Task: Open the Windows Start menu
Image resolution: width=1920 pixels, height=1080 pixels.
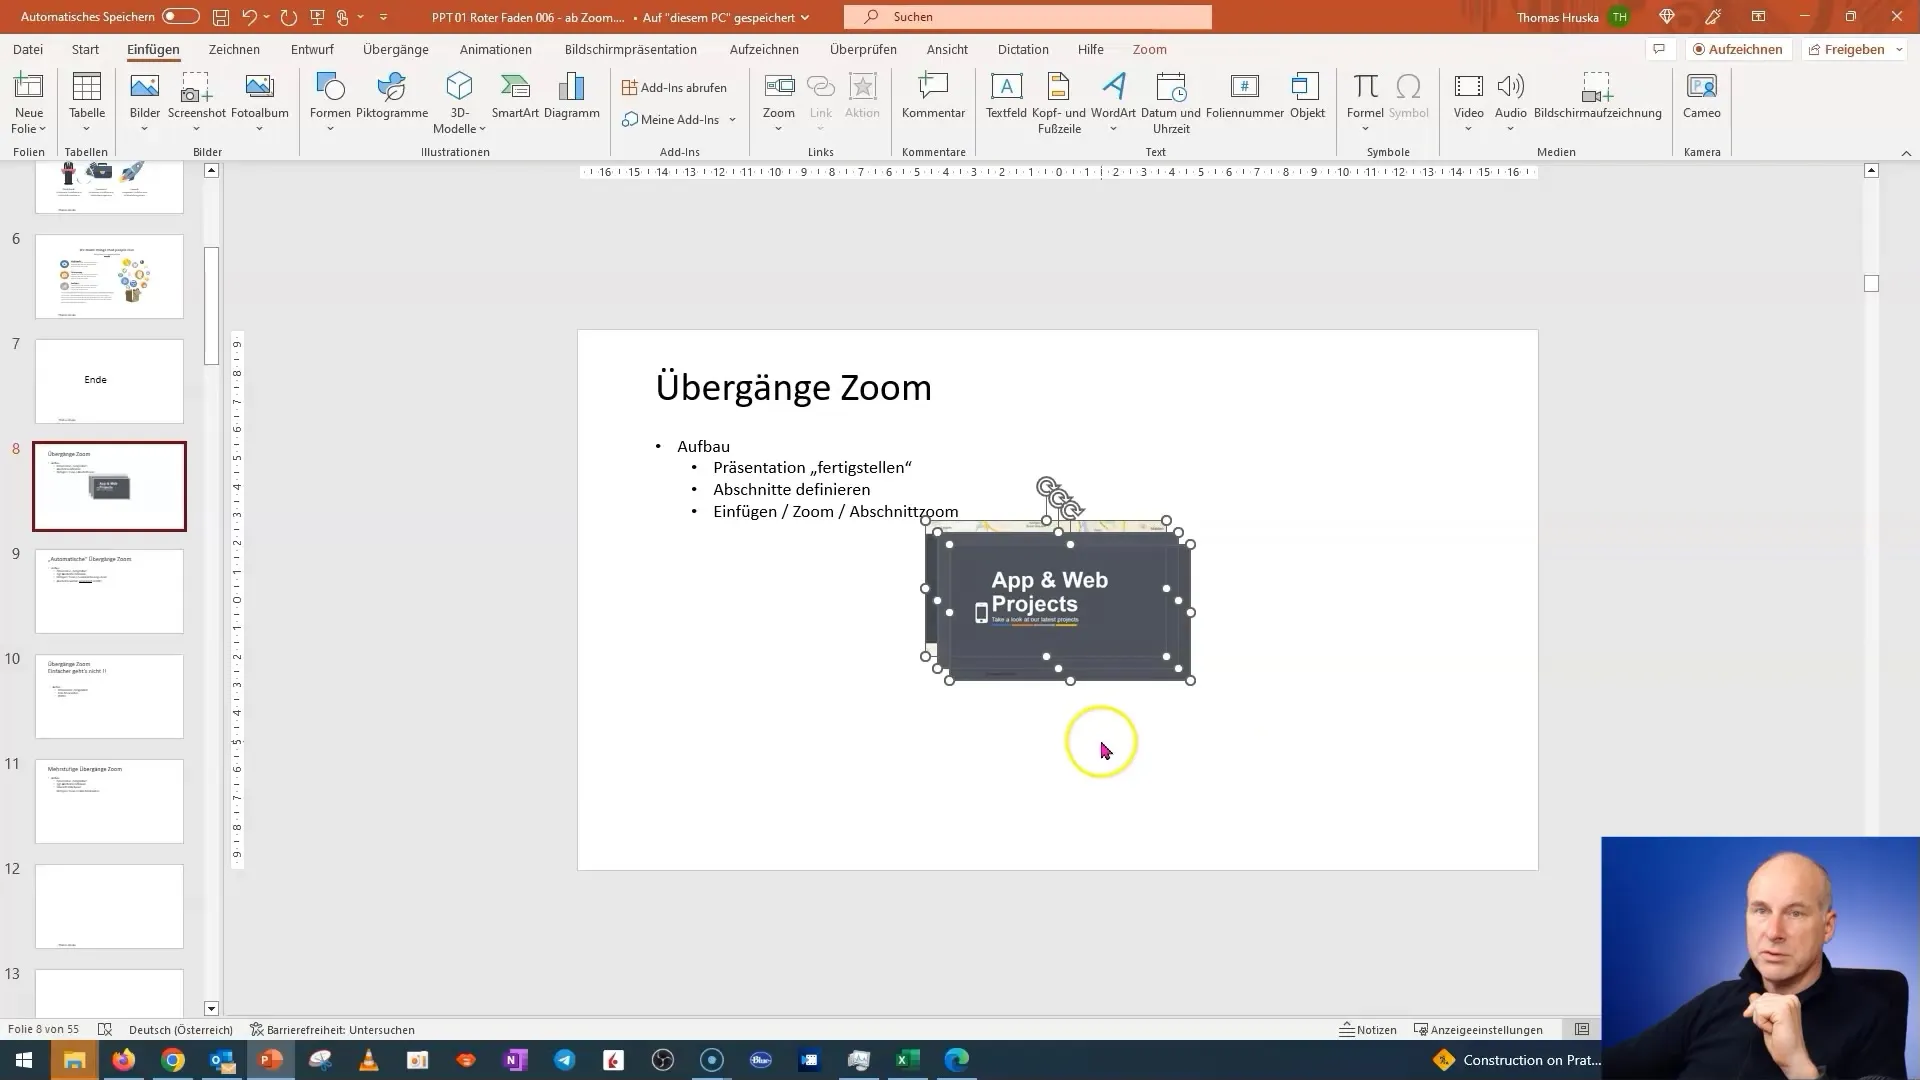Action: 24,1060
